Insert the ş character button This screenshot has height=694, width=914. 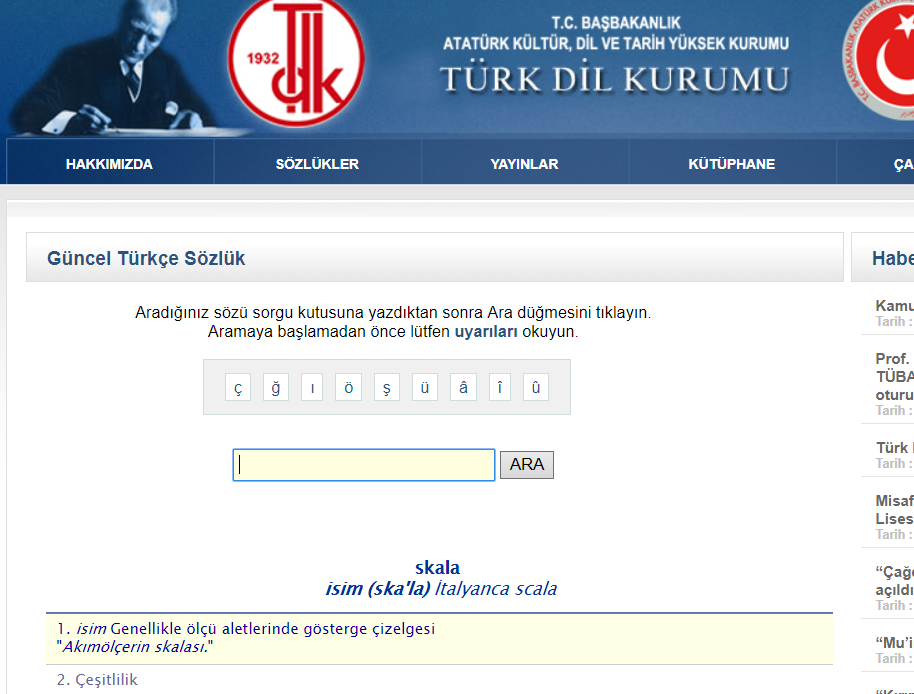coord(386,387)
